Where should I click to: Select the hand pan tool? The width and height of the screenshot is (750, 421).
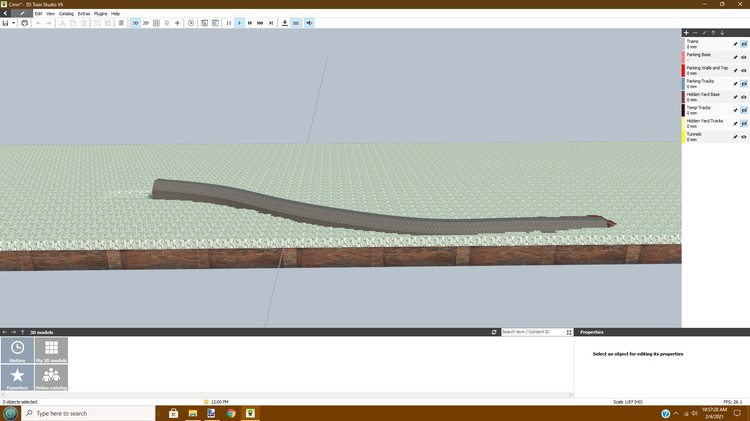pyautogui.click(x=25, y=22)
